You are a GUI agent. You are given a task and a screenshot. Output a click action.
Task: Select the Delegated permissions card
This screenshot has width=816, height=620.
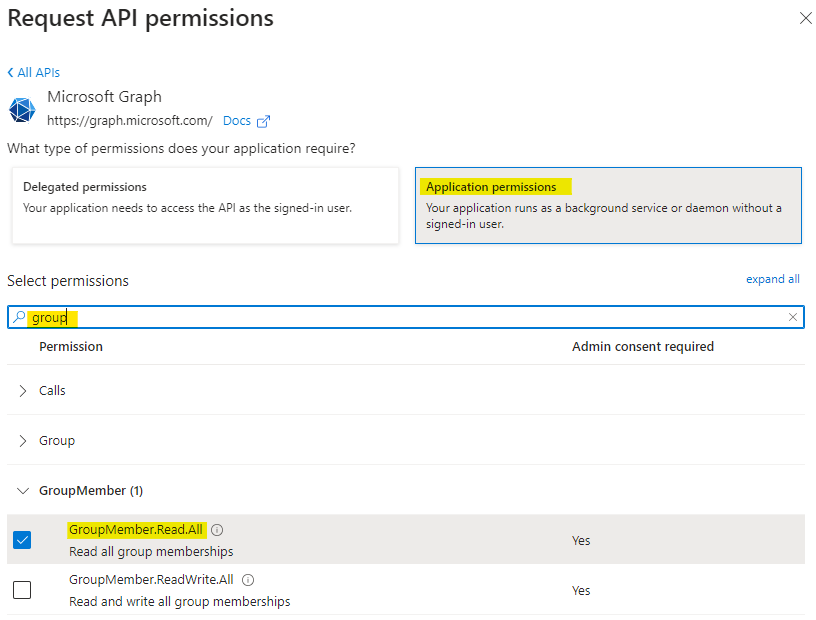coord(206,205)
